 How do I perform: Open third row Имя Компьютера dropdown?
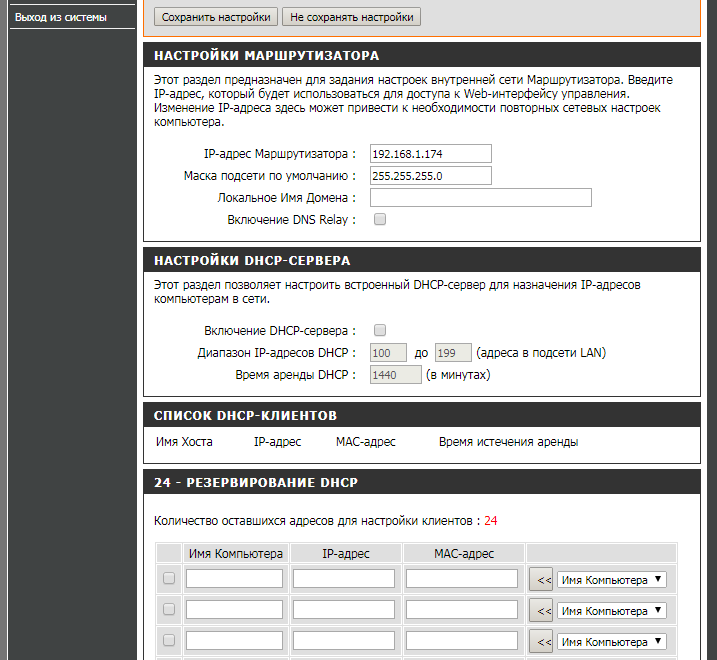tap(612, 641)
